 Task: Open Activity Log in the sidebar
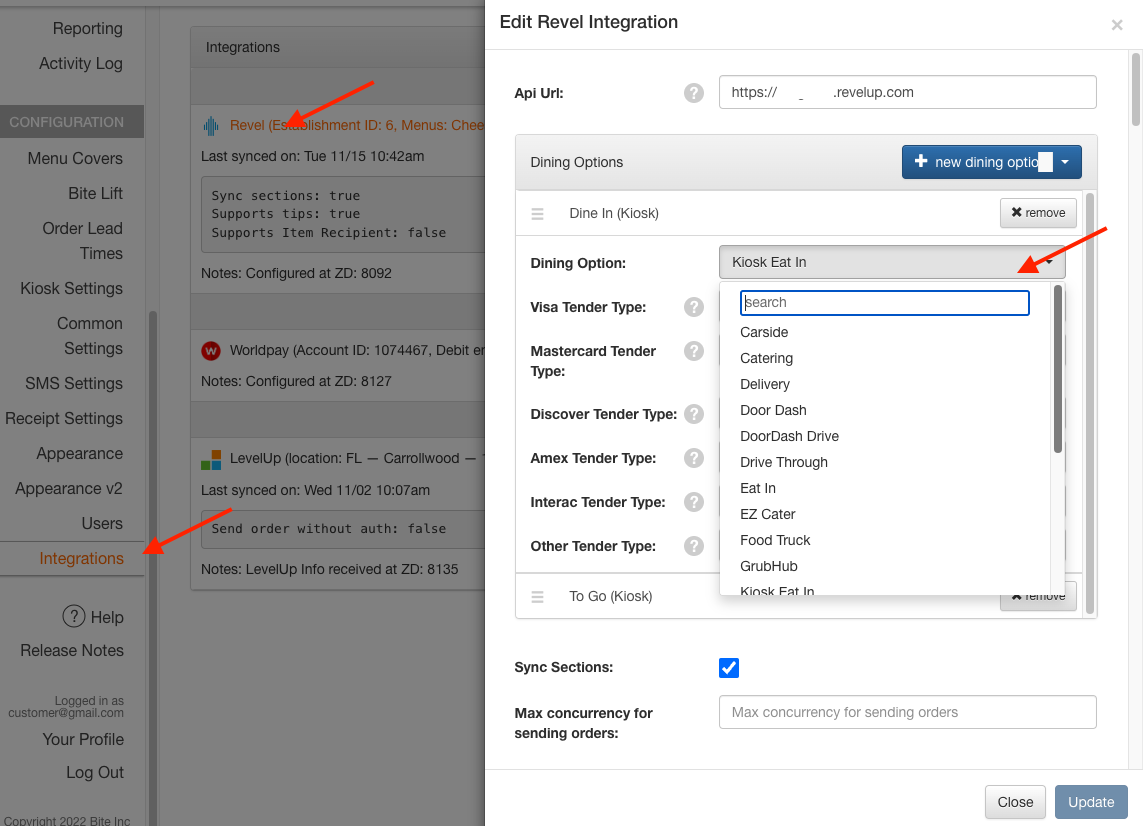(81, 63)
